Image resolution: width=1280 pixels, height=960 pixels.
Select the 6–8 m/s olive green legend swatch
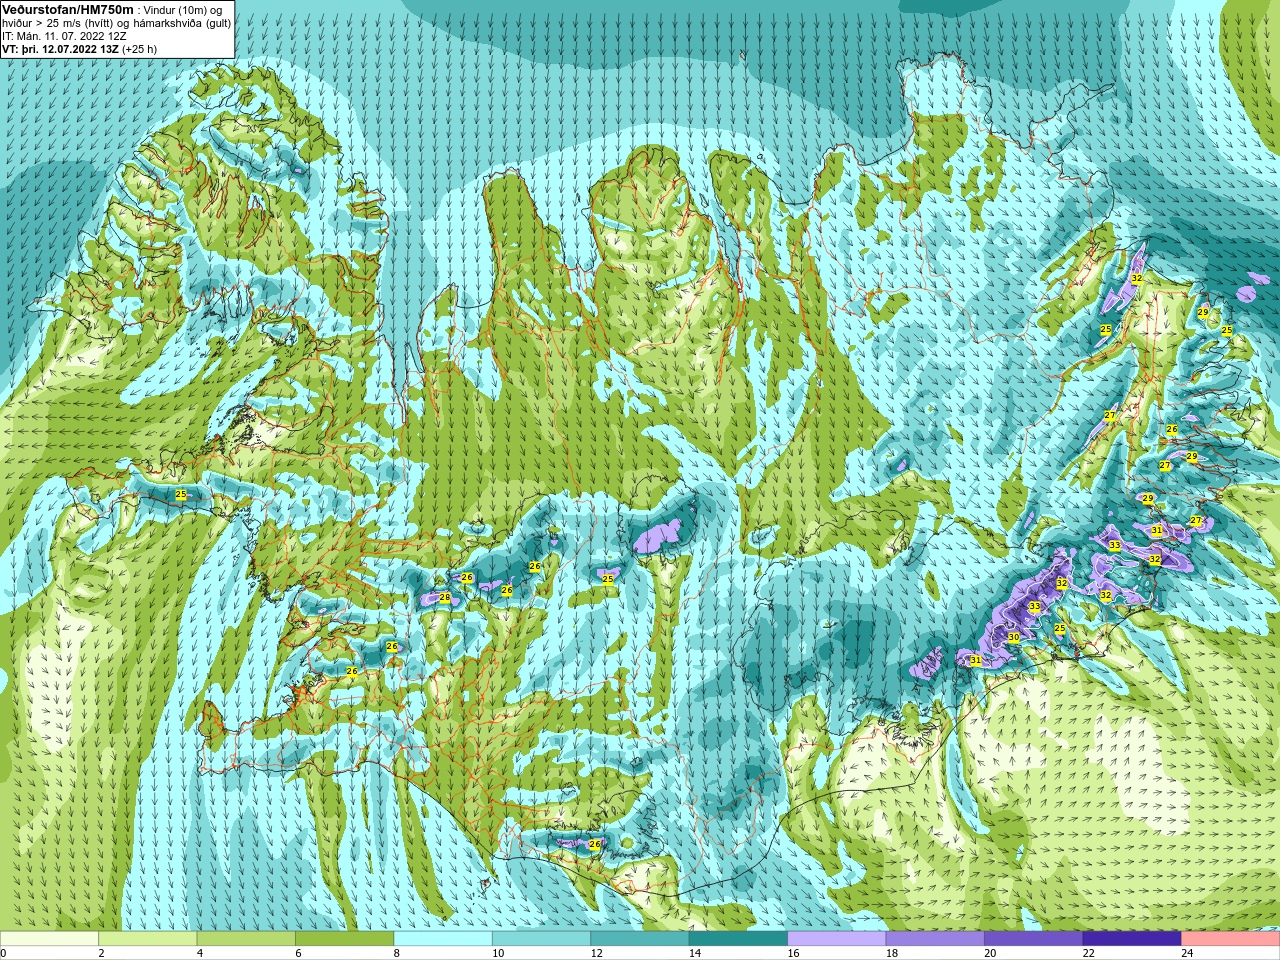345,939
